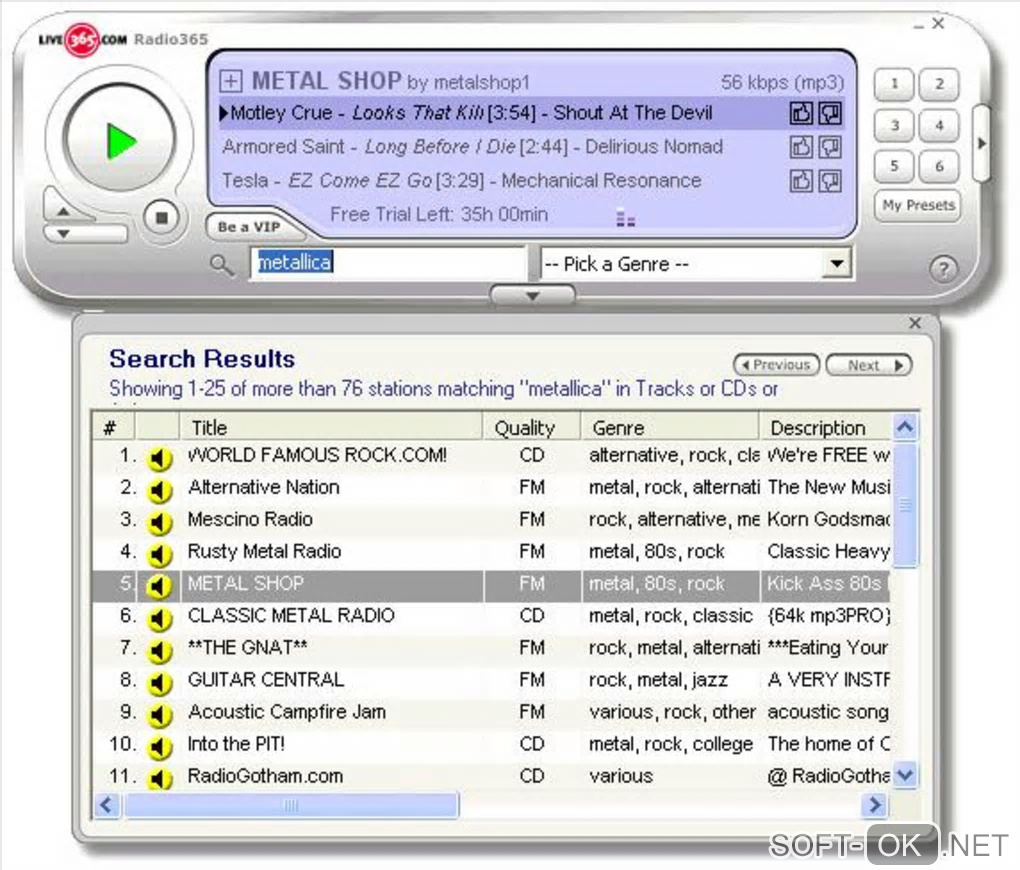This screenshot has height=870, width=1020.
Task: Click the Be a VIP button
Action: click(248, 227)
